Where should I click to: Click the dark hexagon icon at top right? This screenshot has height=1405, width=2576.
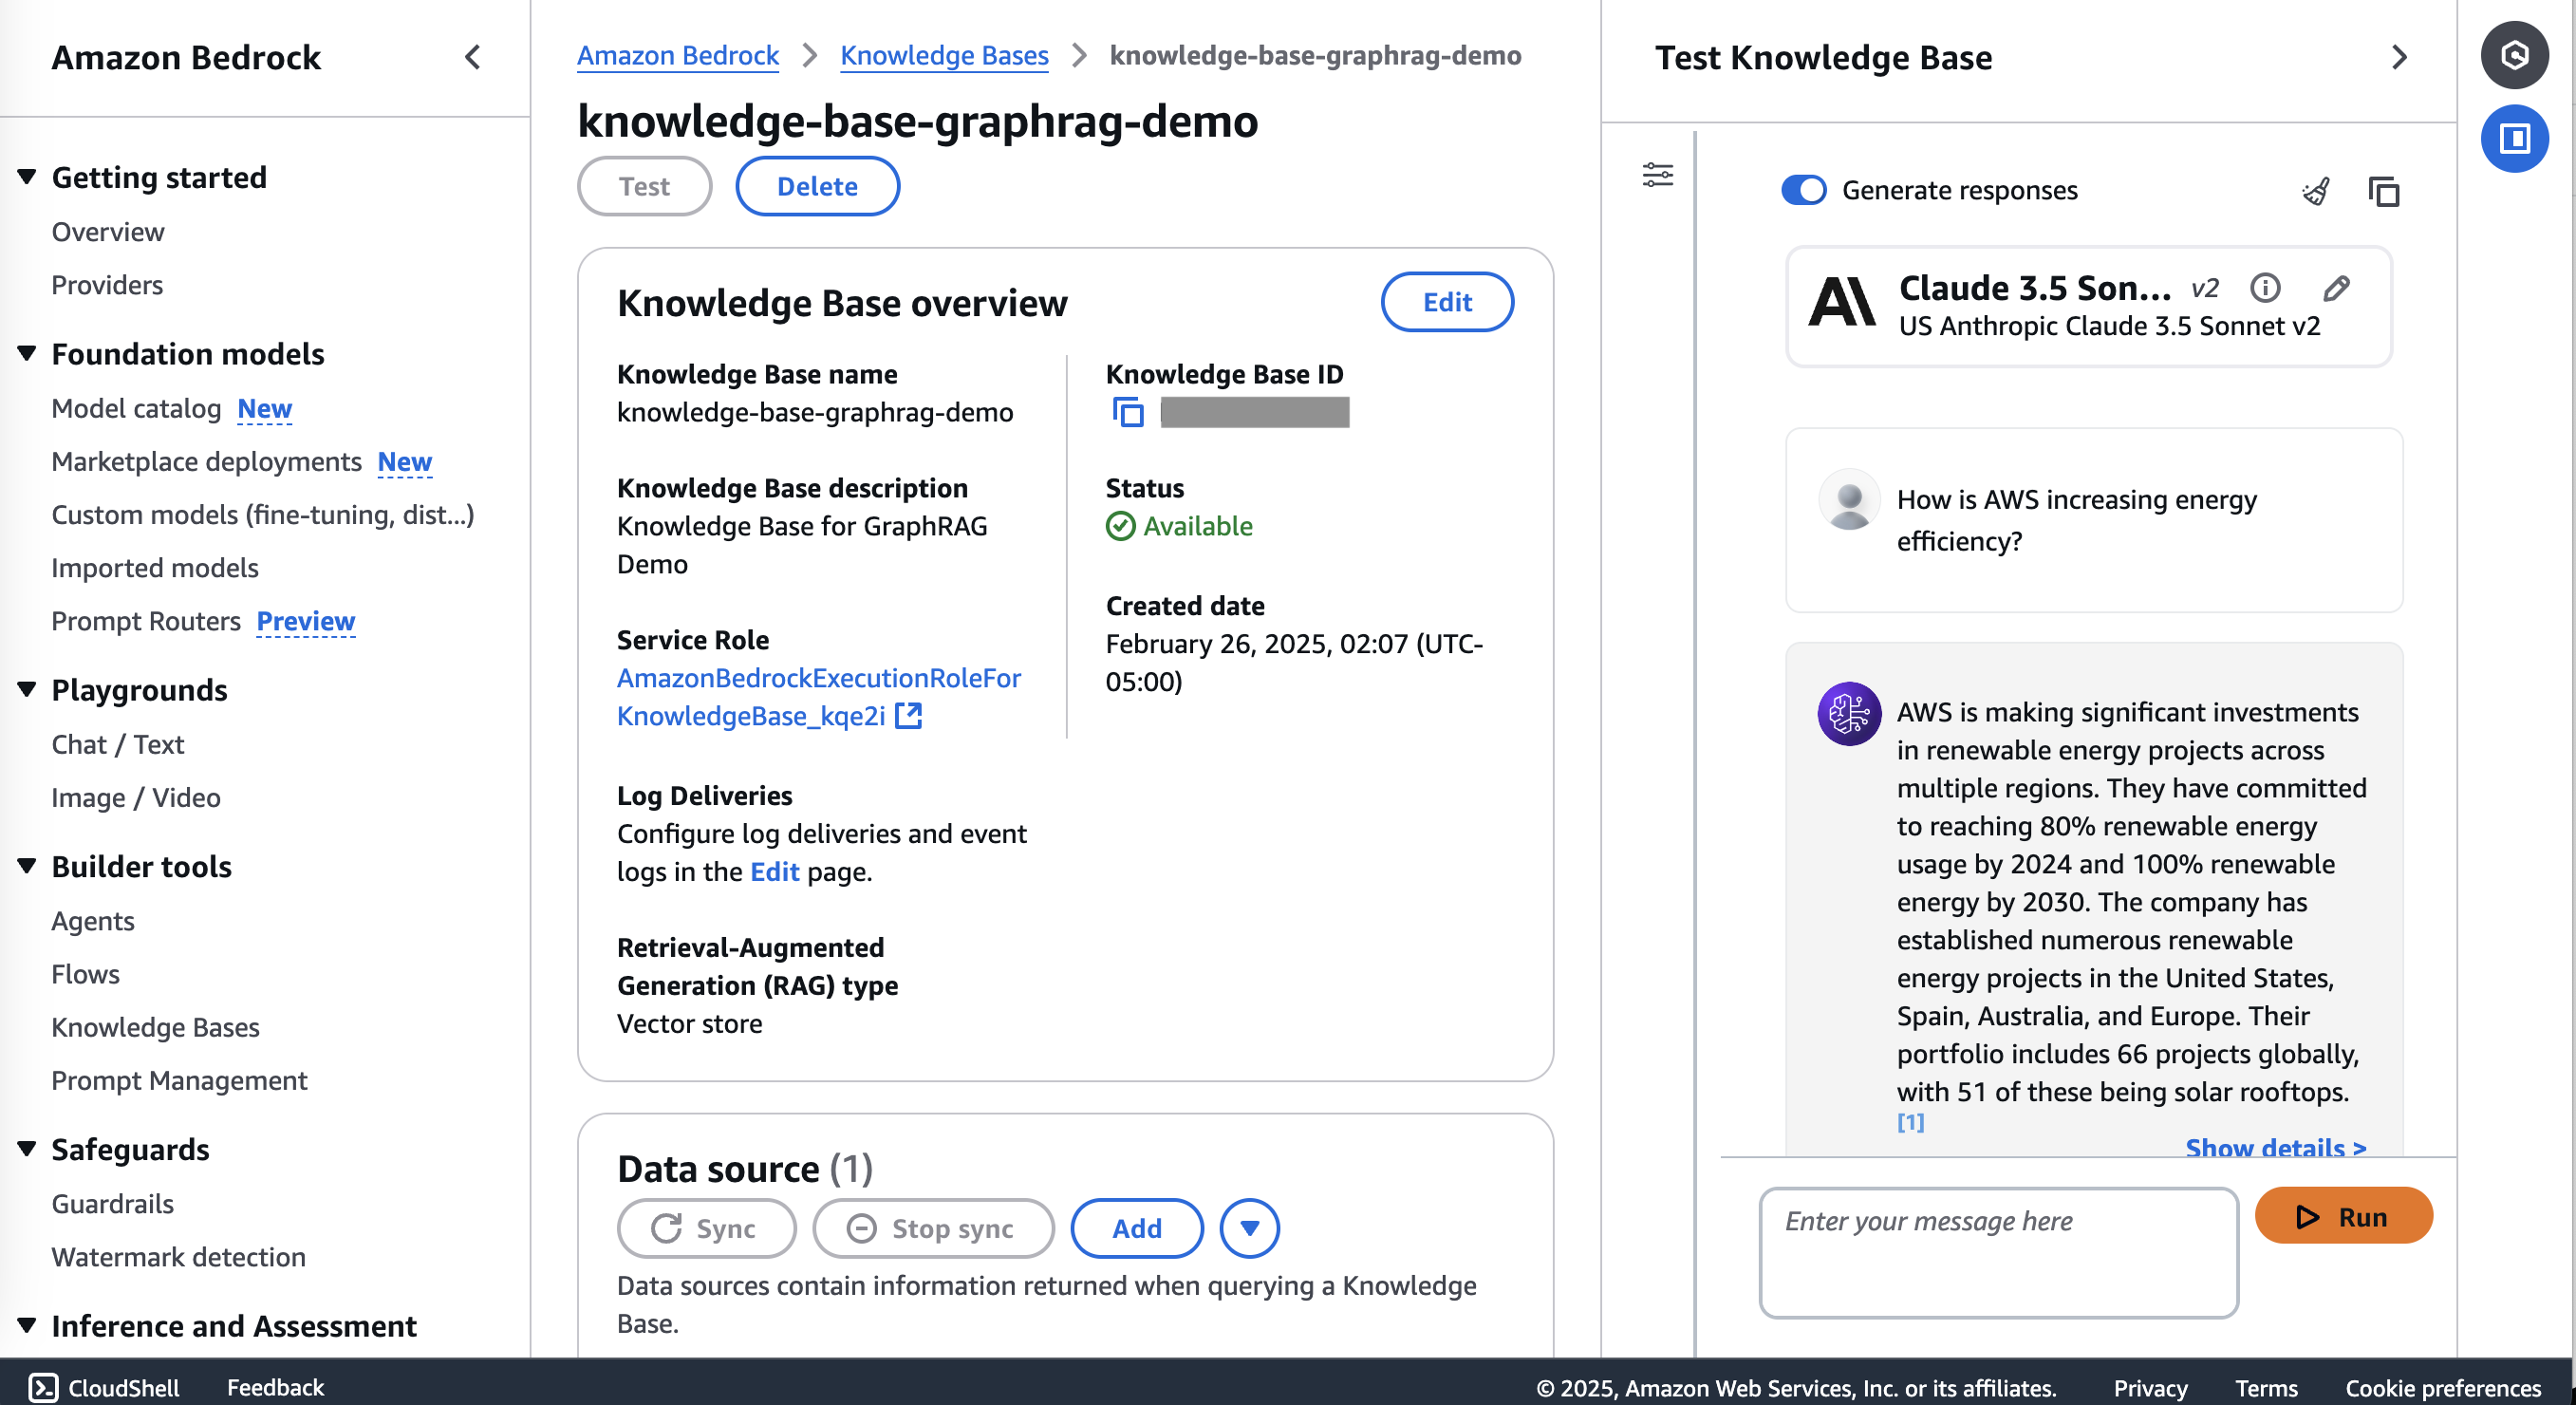(x=2513, y=55)
